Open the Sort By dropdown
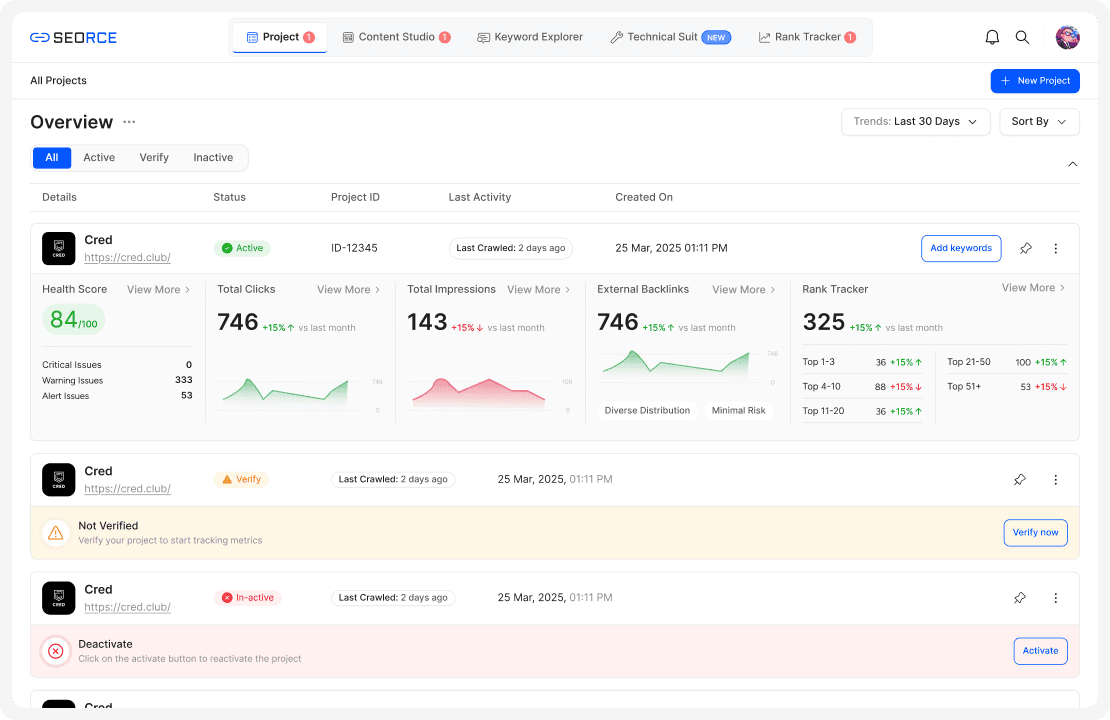The height and width of the screenshot is (720, 1110). pos(1039,121)
